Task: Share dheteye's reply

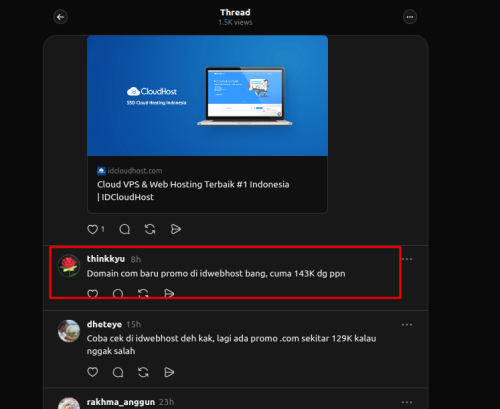Action: point(169,372)
